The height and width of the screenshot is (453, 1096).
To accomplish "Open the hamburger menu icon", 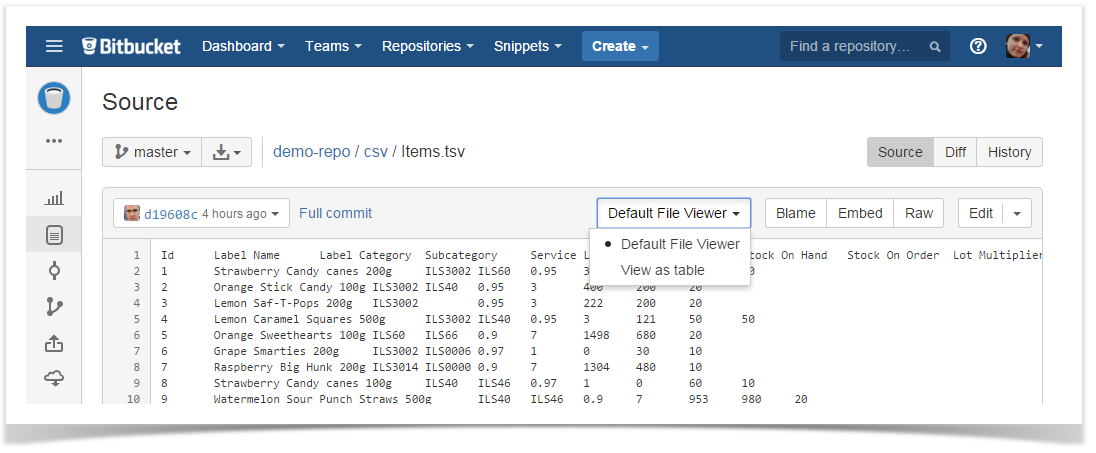I will 54,46.
